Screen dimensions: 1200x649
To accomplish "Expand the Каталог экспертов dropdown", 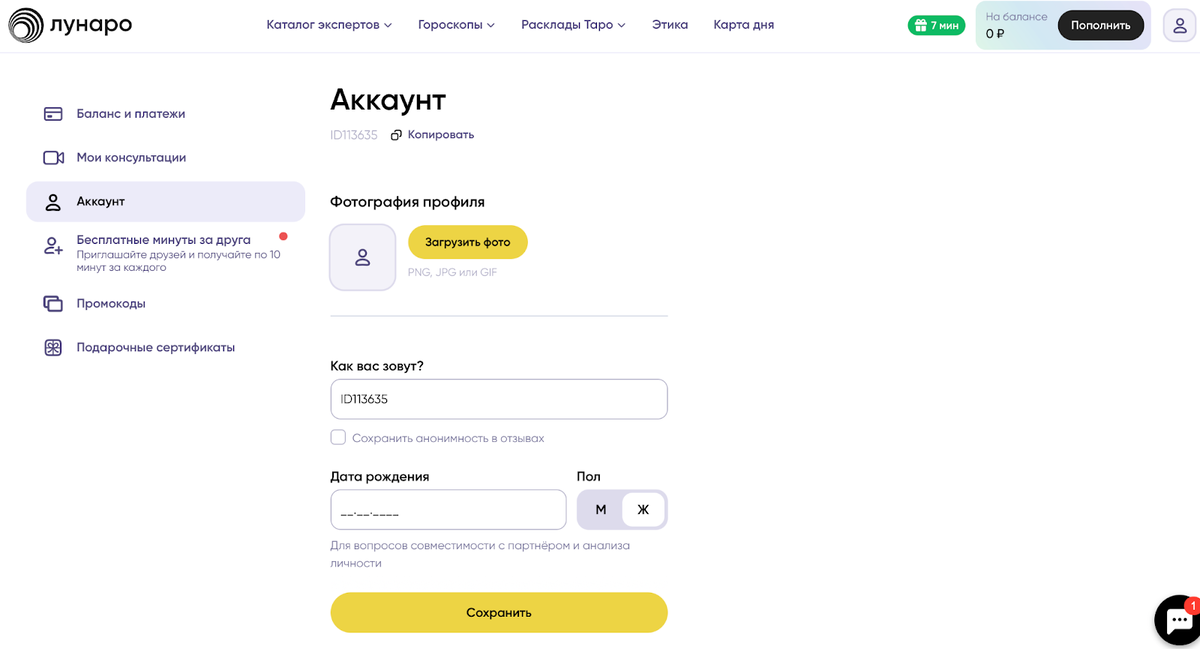I will [329, 25].
